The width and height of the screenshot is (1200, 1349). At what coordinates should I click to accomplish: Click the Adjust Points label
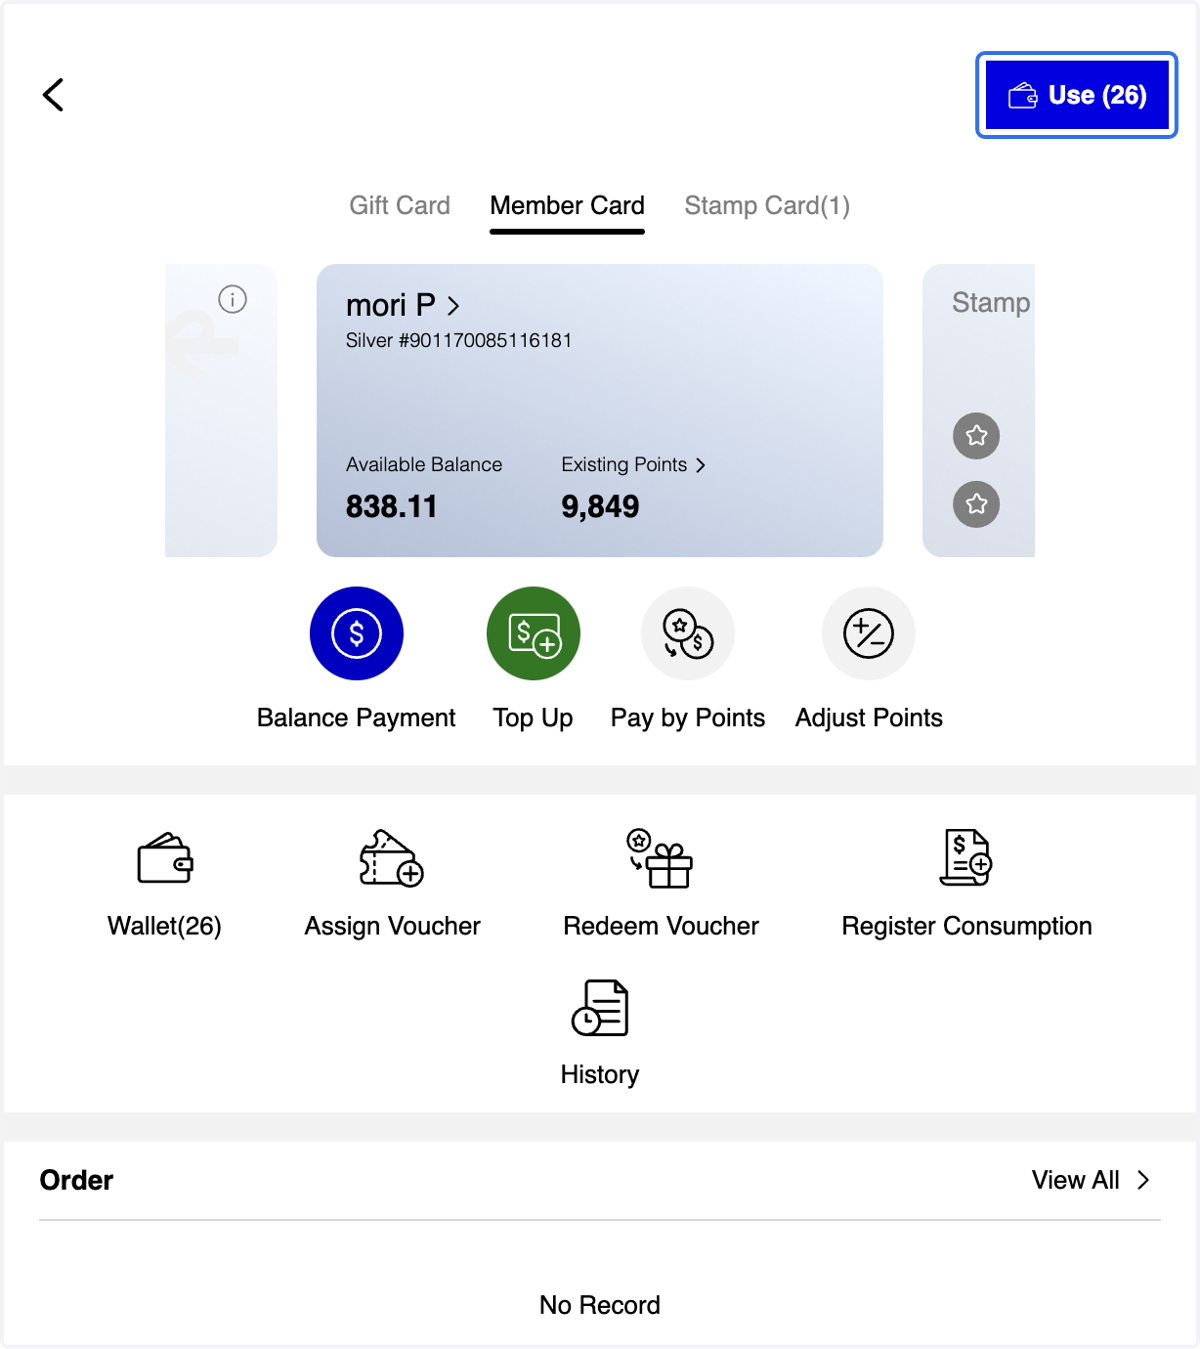(869, 718)
